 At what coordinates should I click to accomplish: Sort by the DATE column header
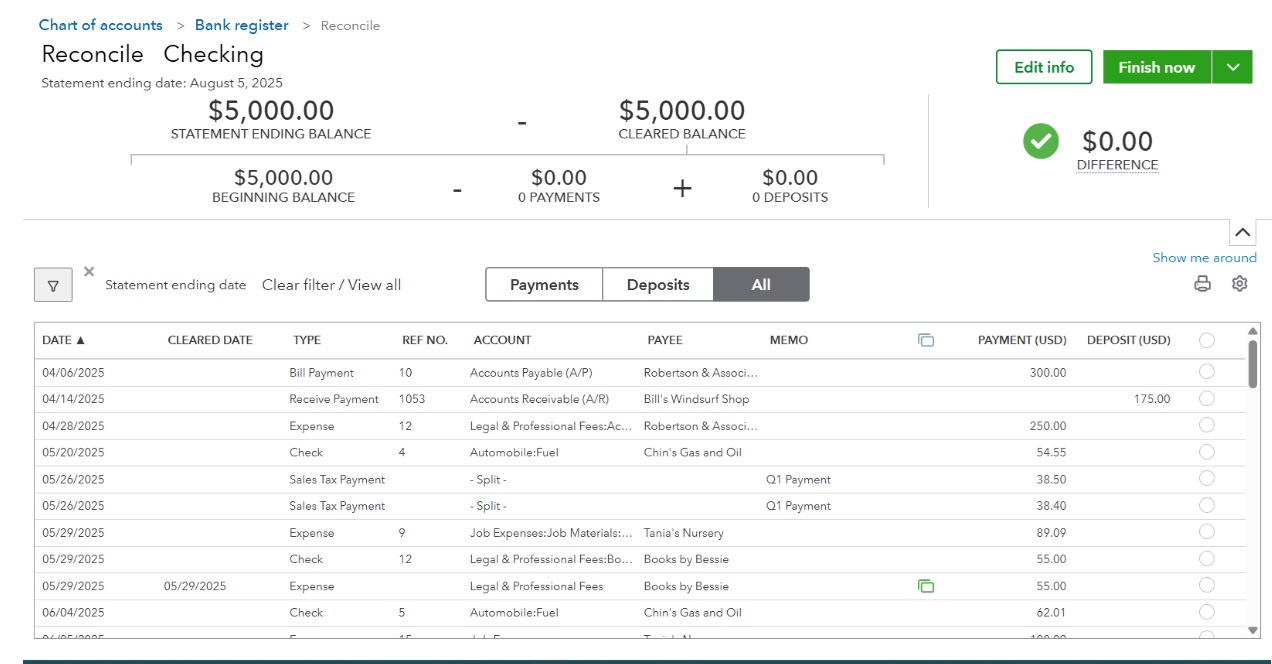click(63, 340)
